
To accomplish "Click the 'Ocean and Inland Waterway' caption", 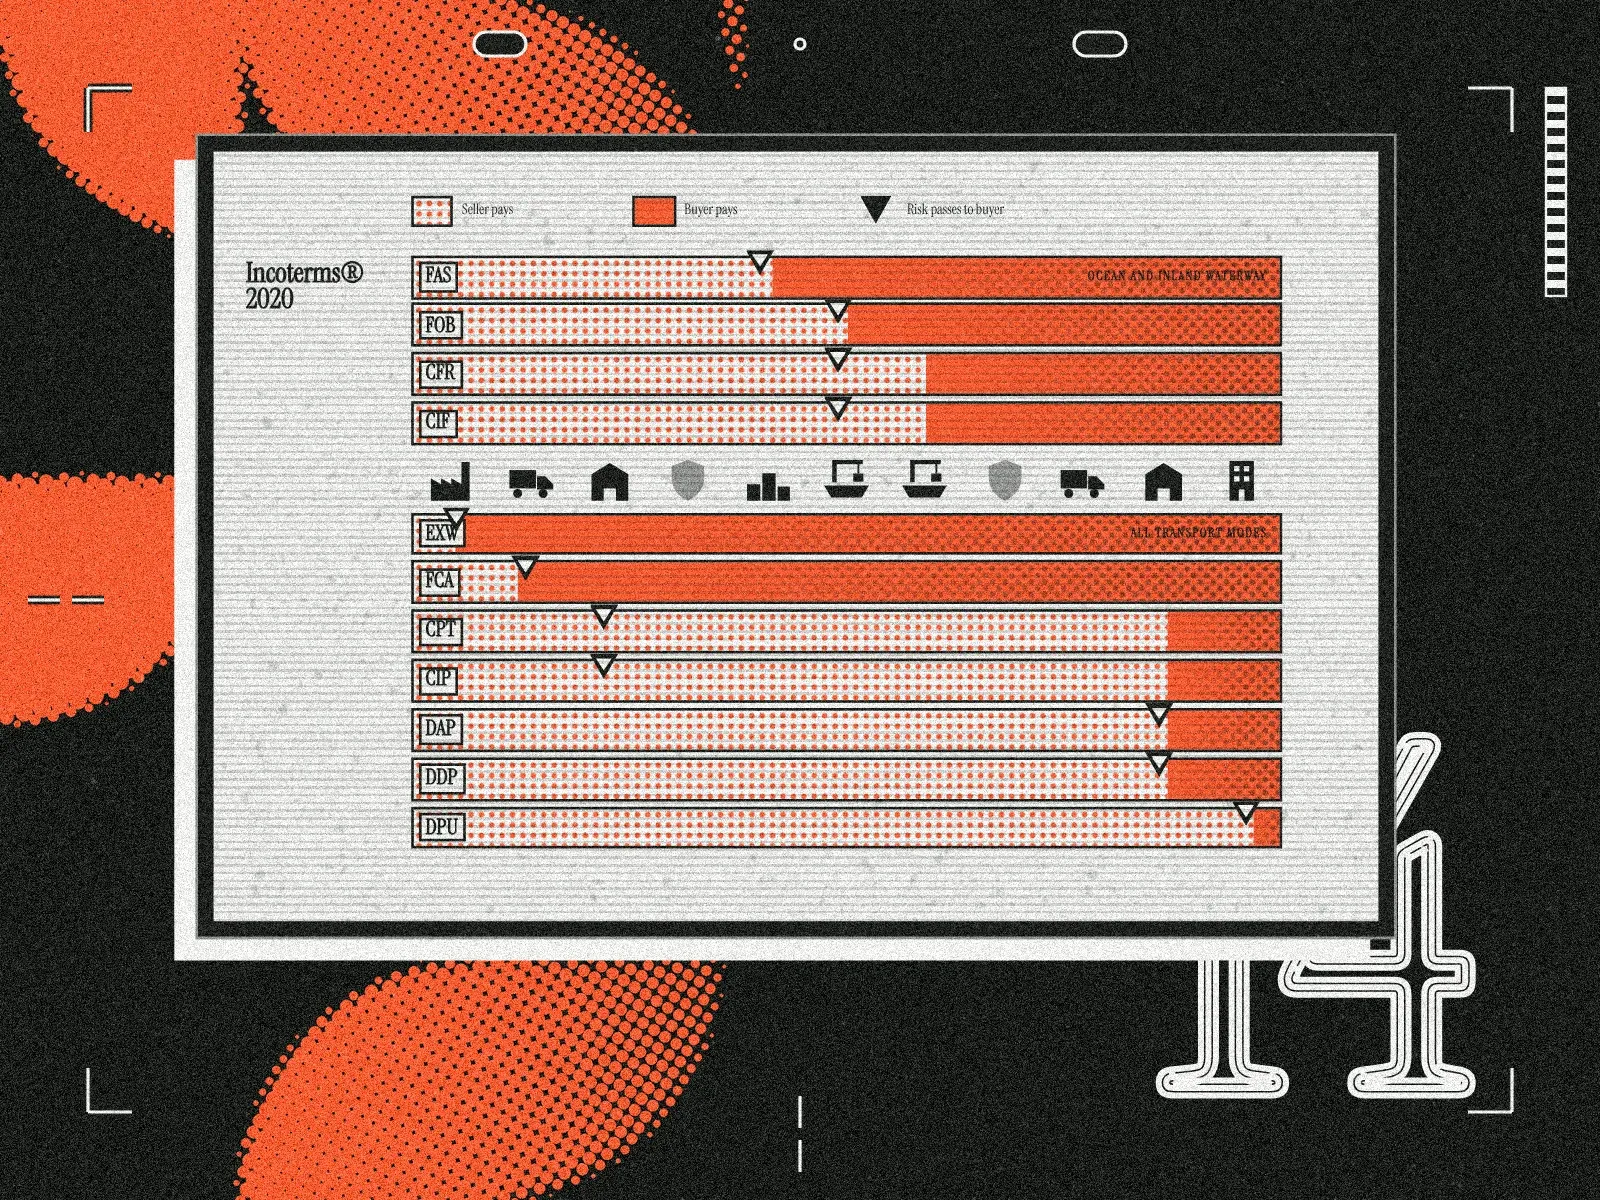I will [1176, 275].
